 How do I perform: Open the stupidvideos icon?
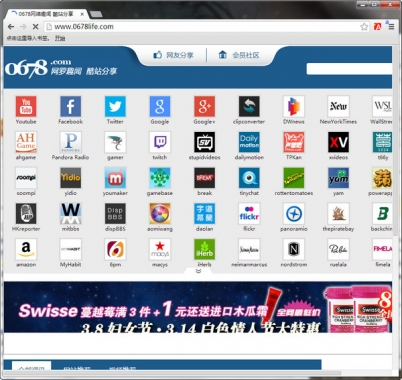click(204, 142)
